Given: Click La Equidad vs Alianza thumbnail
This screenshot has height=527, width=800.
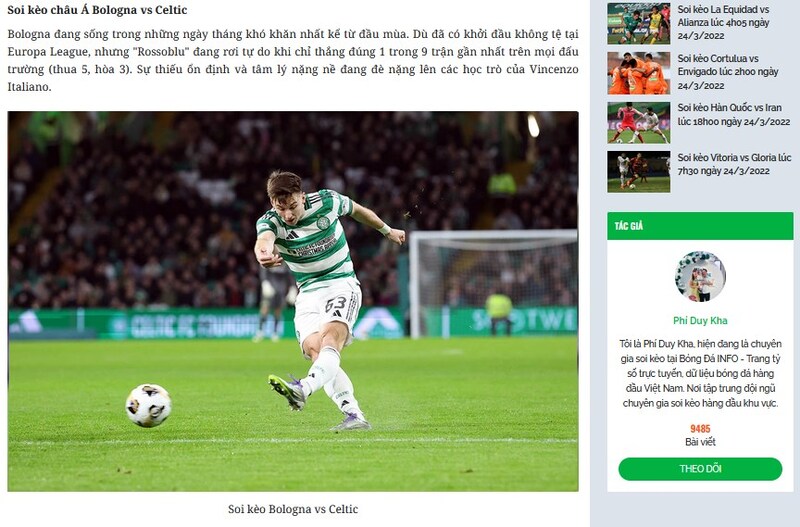Looking at the screenshot, I should 638,23.
